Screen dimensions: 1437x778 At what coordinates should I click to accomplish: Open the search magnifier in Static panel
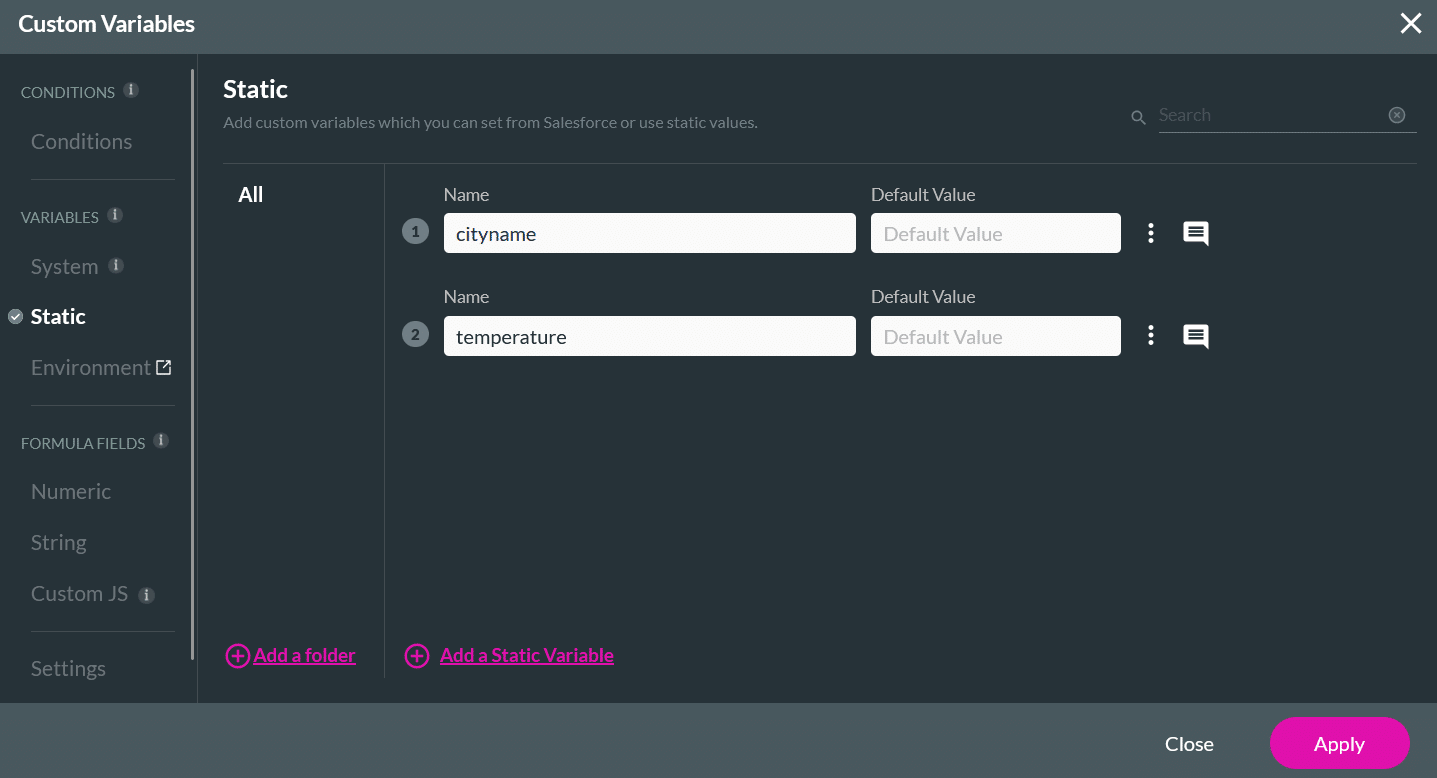(1138, 116)
